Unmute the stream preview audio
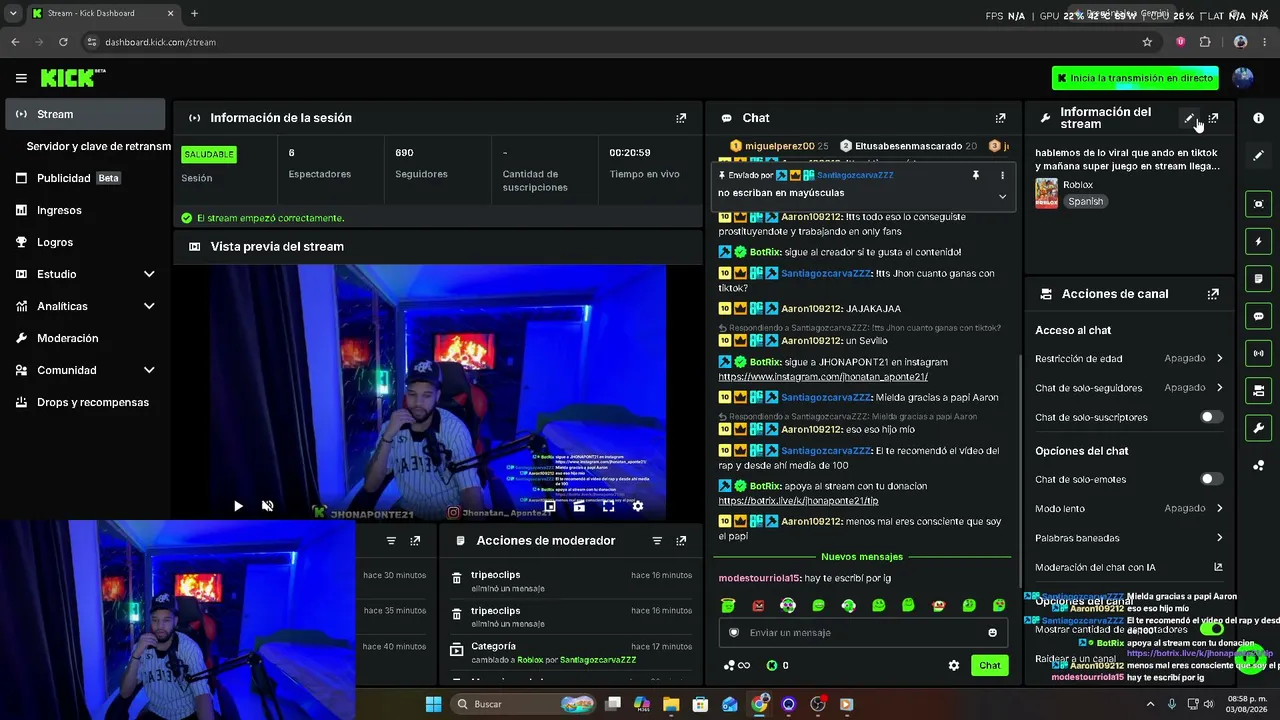This screenshot has width=1280, height=720. (267, 506)
